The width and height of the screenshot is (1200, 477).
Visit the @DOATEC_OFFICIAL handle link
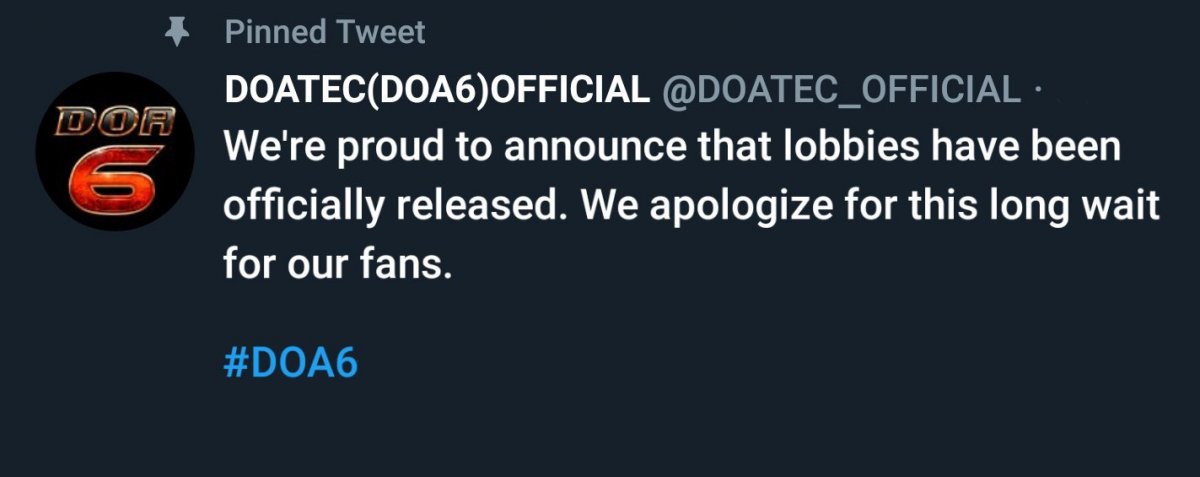[840, 91]
